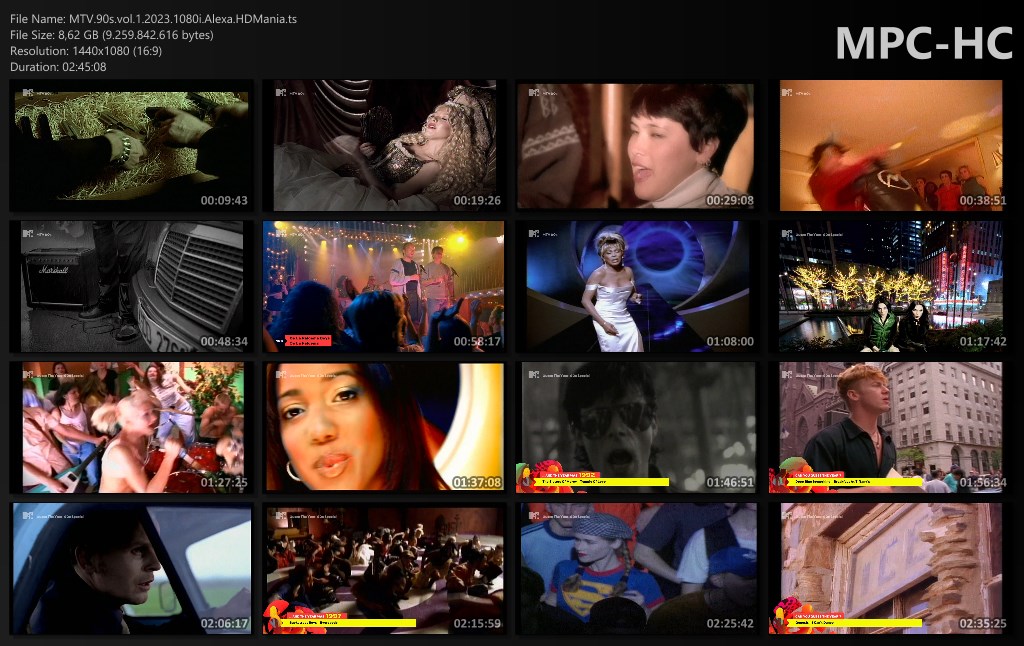Screen dimensions: 1024x646
Task: Select the thumbnail timestamped 01:46:51
Action: pyautogui.click(x=637, y=428)
